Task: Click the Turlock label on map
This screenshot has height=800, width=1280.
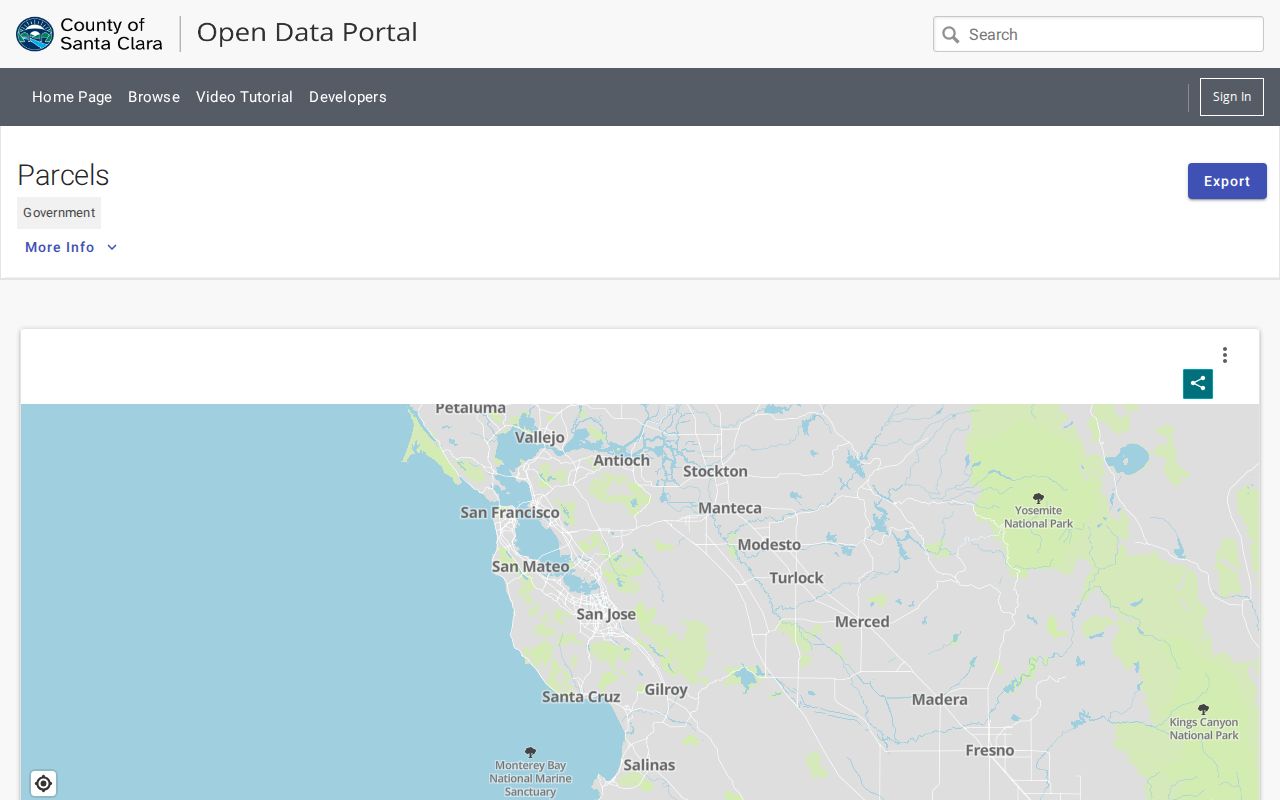Action: click(796, 578)
